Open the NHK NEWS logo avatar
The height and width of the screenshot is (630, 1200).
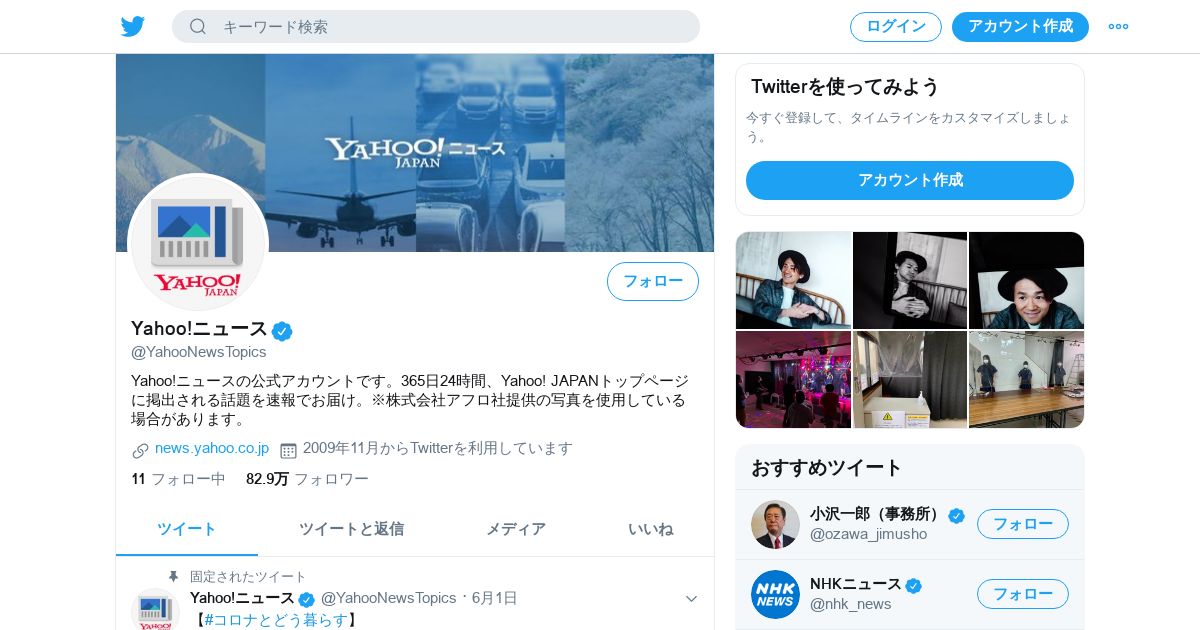pos(775,594)
